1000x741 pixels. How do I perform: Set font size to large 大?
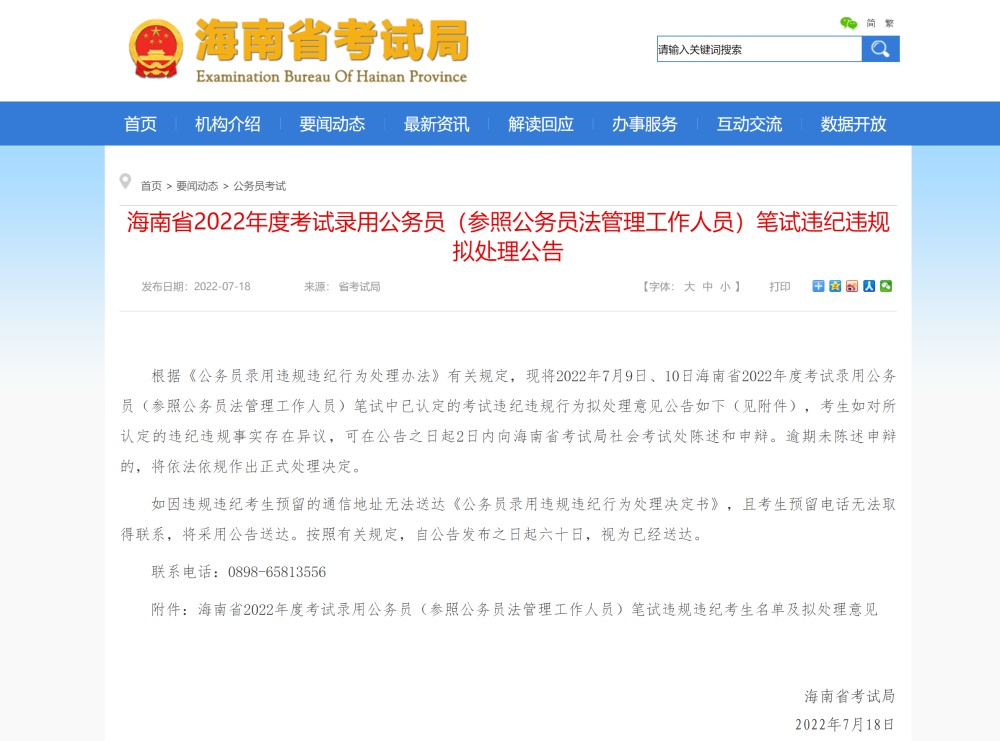[x=689, y=287]
